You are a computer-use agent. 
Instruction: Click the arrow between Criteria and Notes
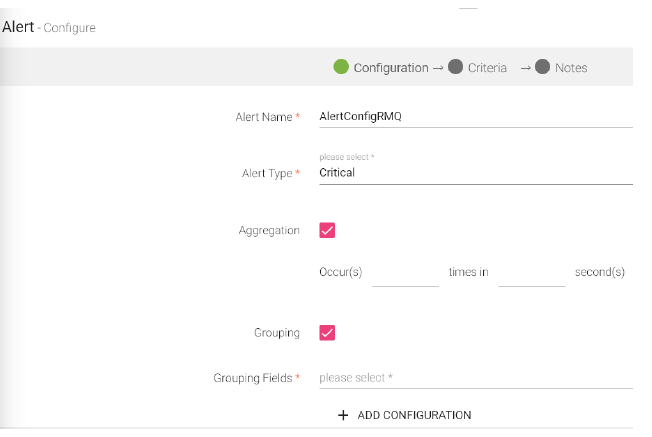[524, 68]
